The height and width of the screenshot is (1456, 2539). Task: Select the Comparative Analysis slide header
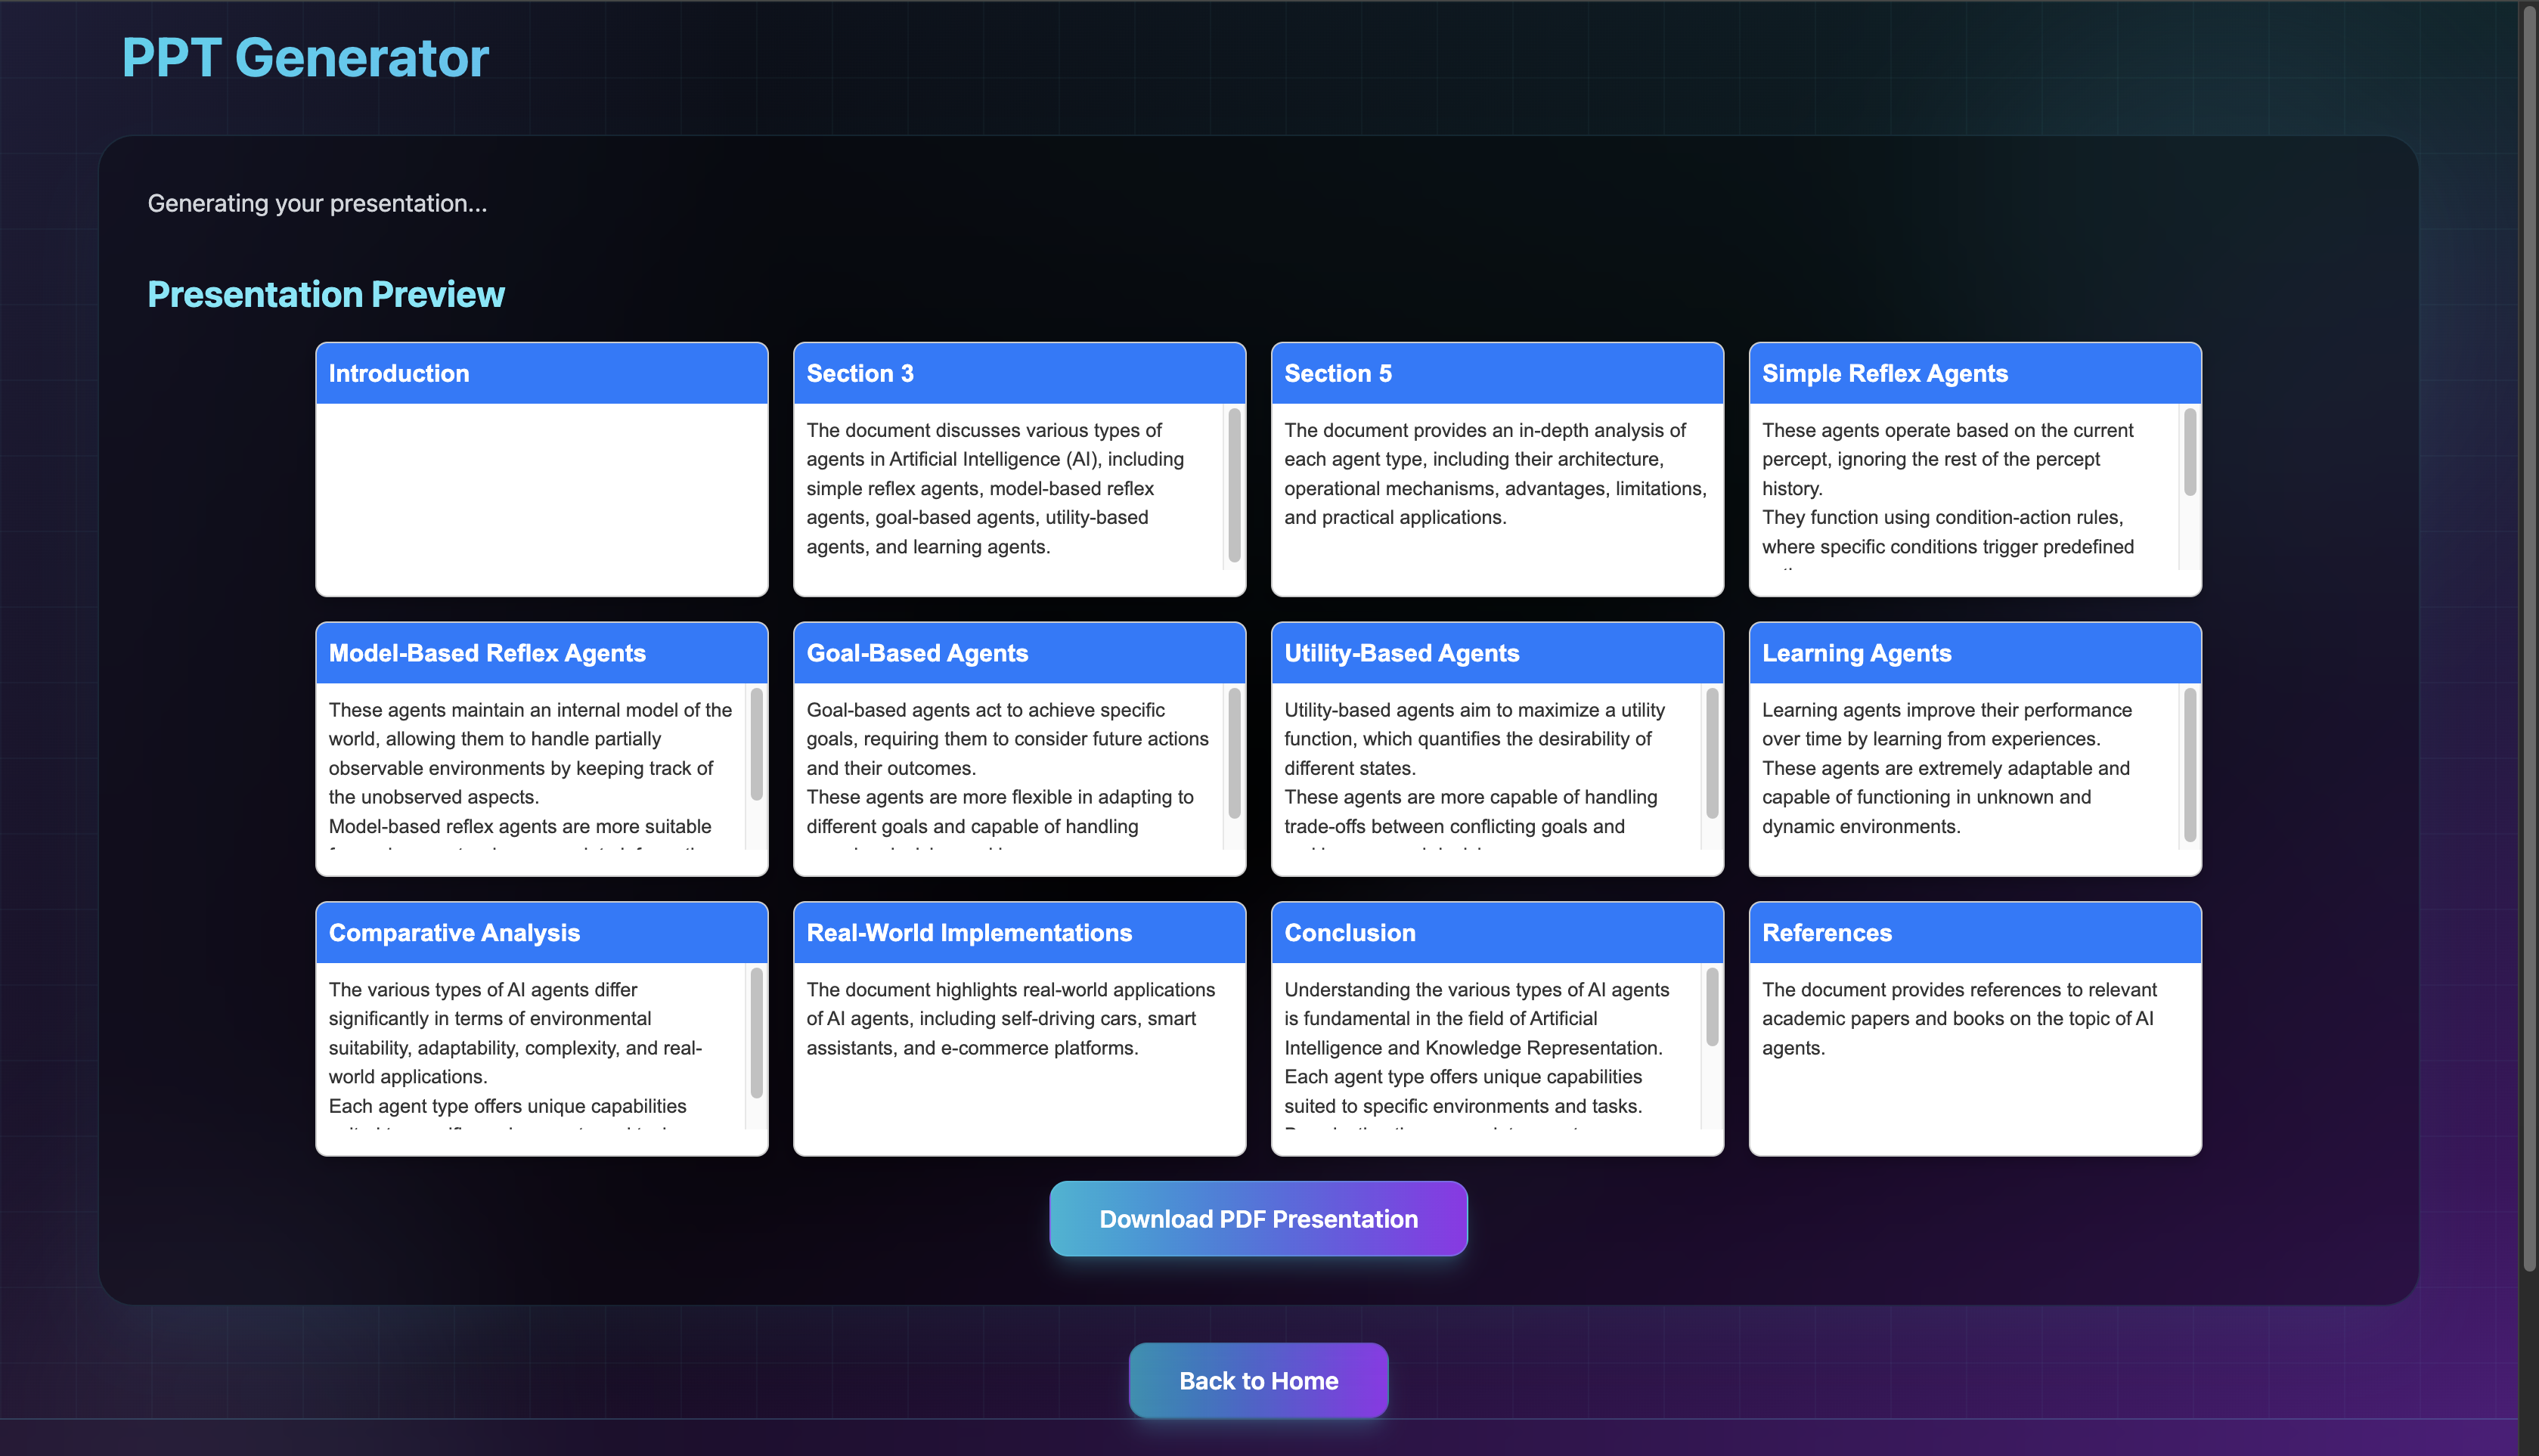[541, 932]
